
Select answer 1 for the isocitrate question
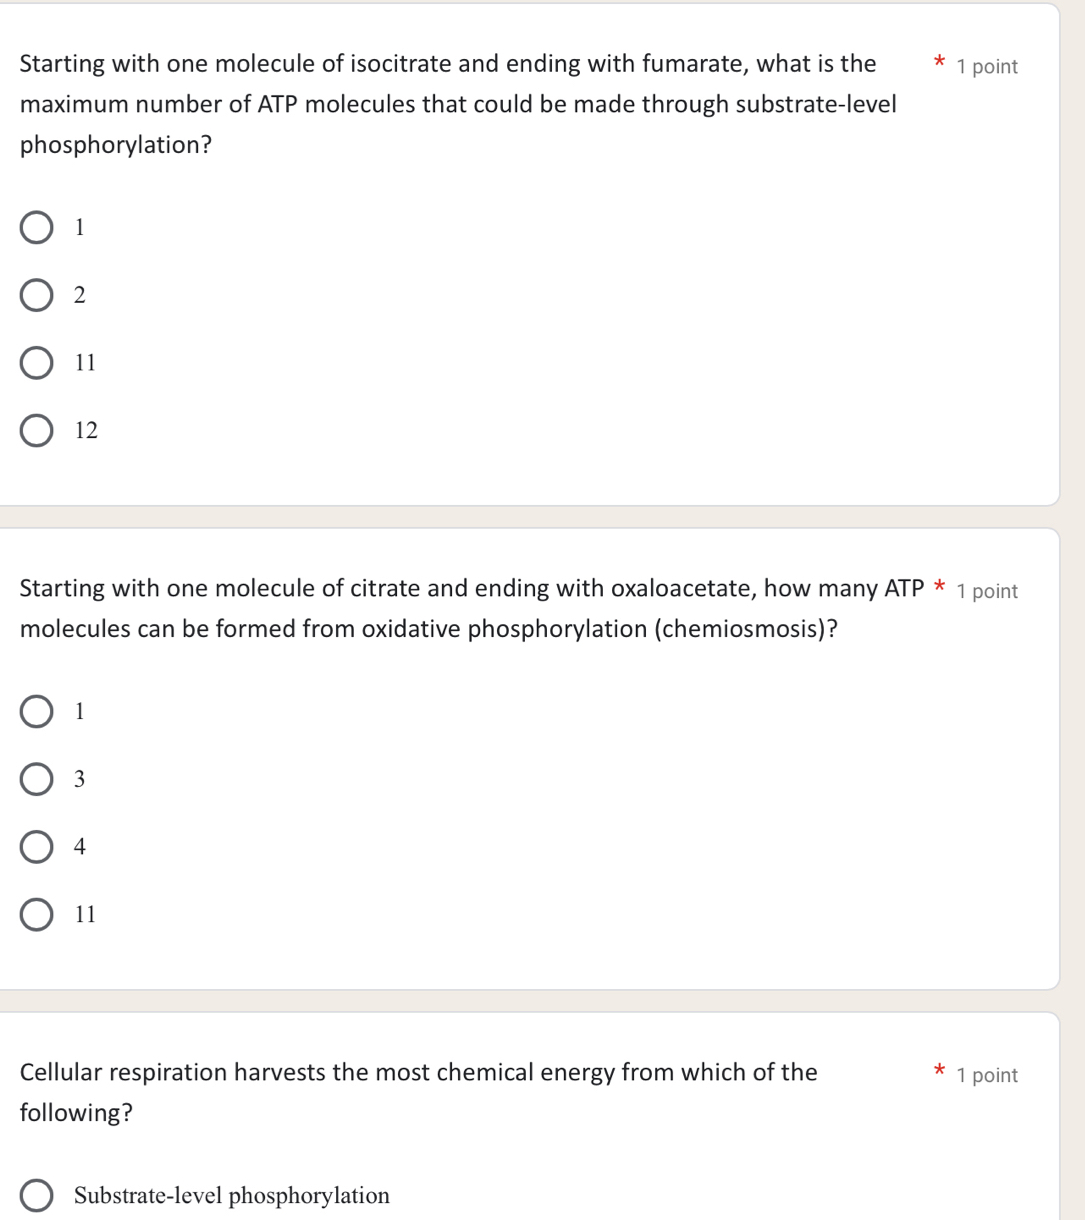[37, 228]
